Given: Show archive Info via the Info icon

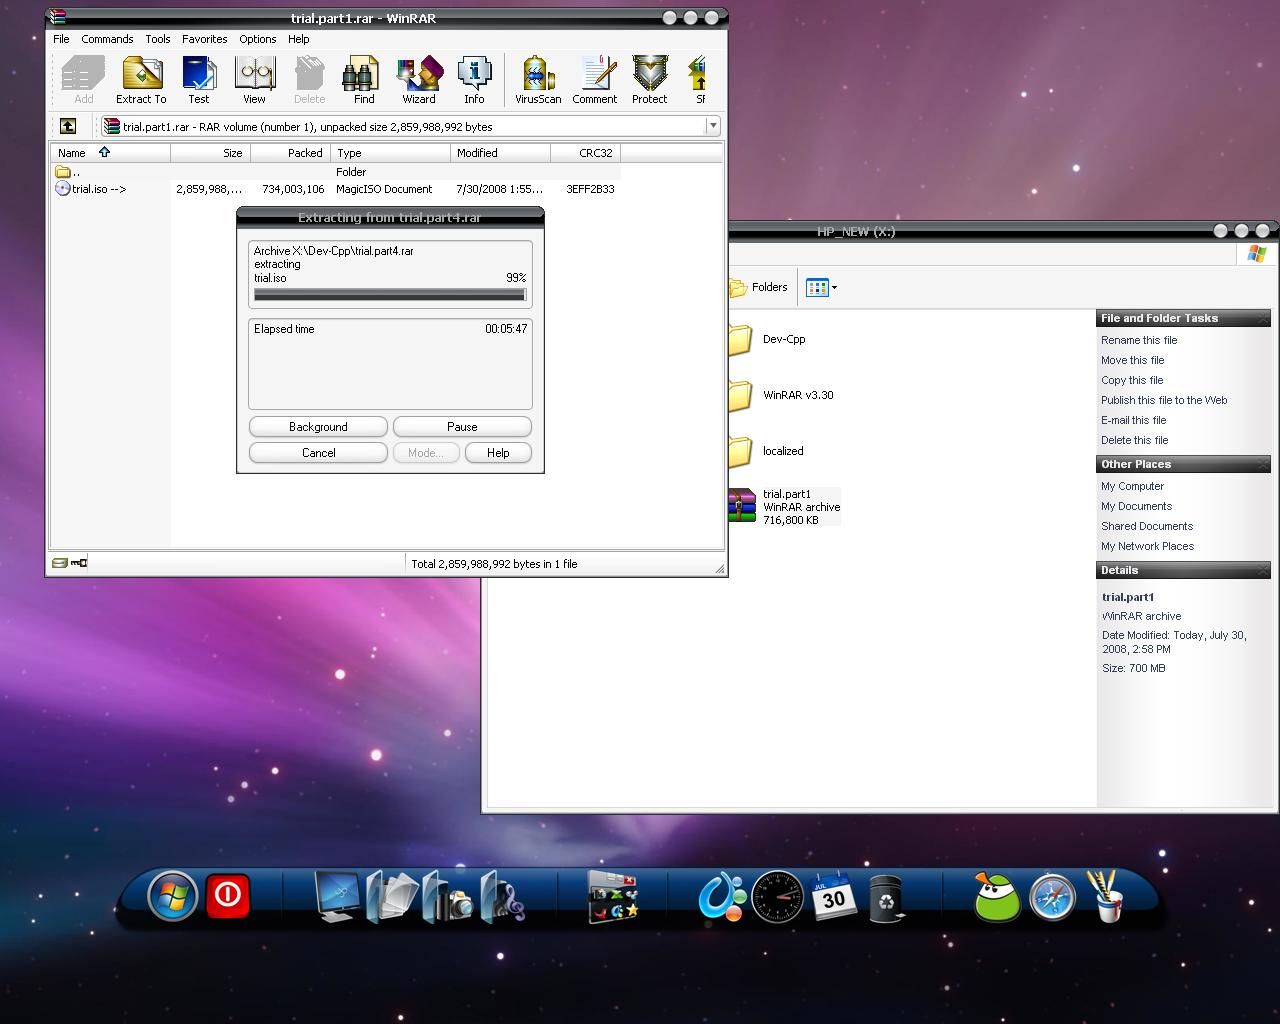Looking at the screenshot, I should coord(473,80).
